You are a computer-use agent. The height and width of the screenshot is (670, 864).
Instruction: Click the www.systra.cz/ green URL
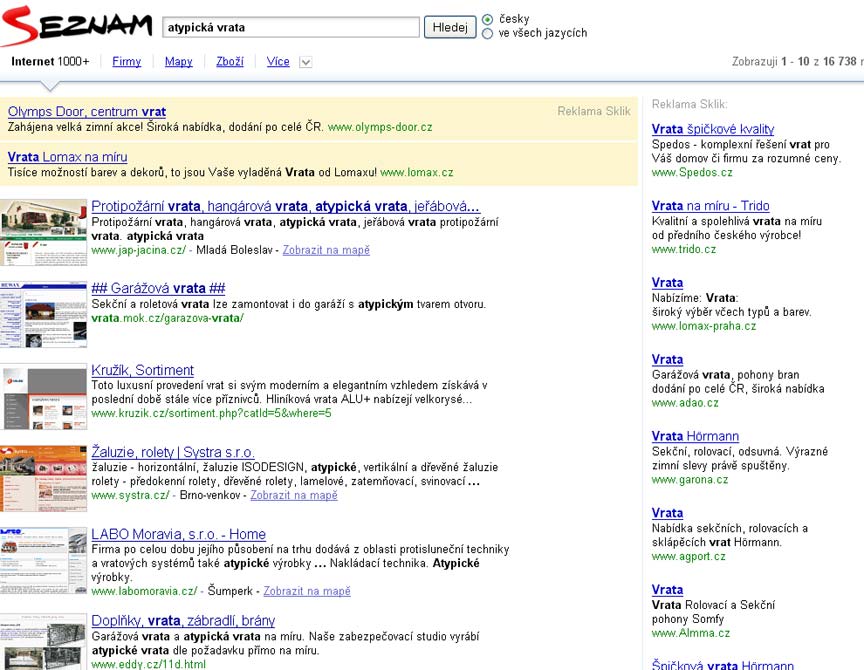pyautogui.click(x=131, y=495)
